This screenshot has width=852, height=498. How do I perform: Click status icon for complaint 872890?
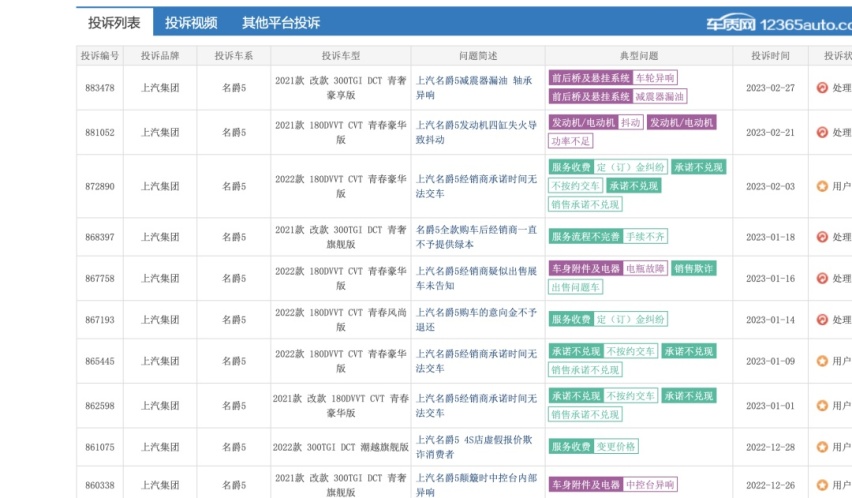[822, 186]
